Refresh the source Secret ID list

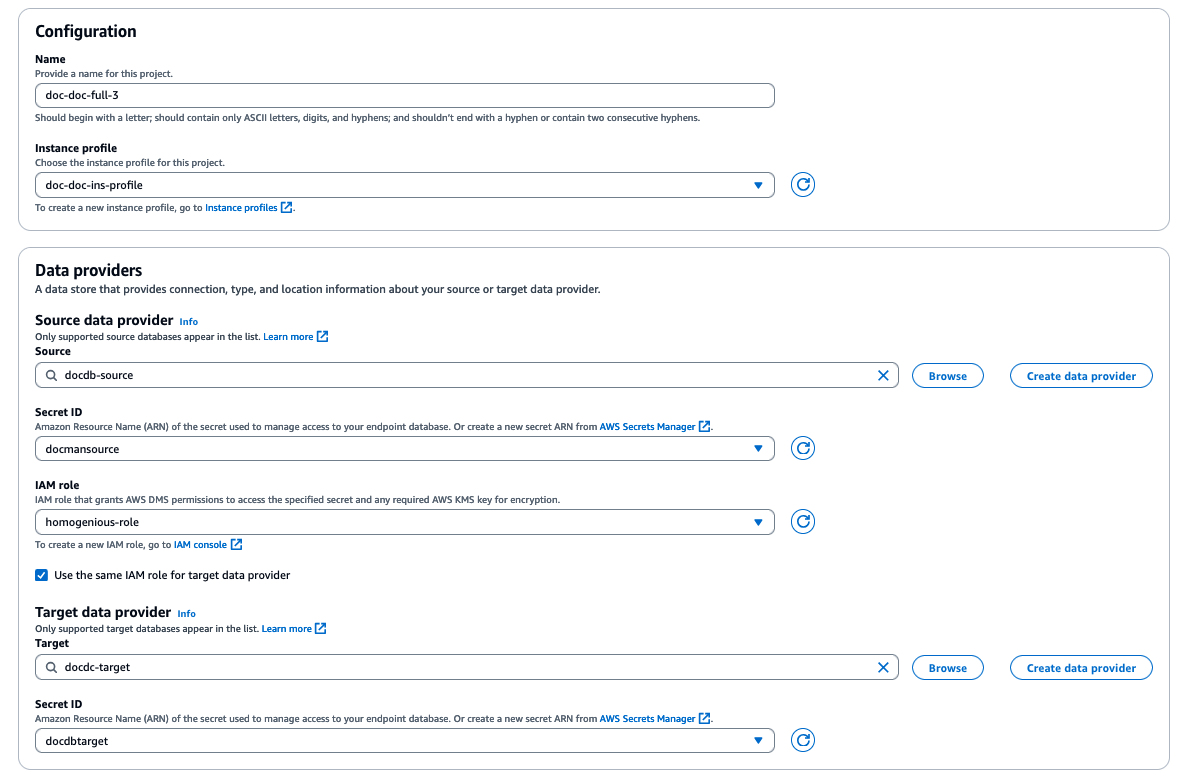coord(802,449)
